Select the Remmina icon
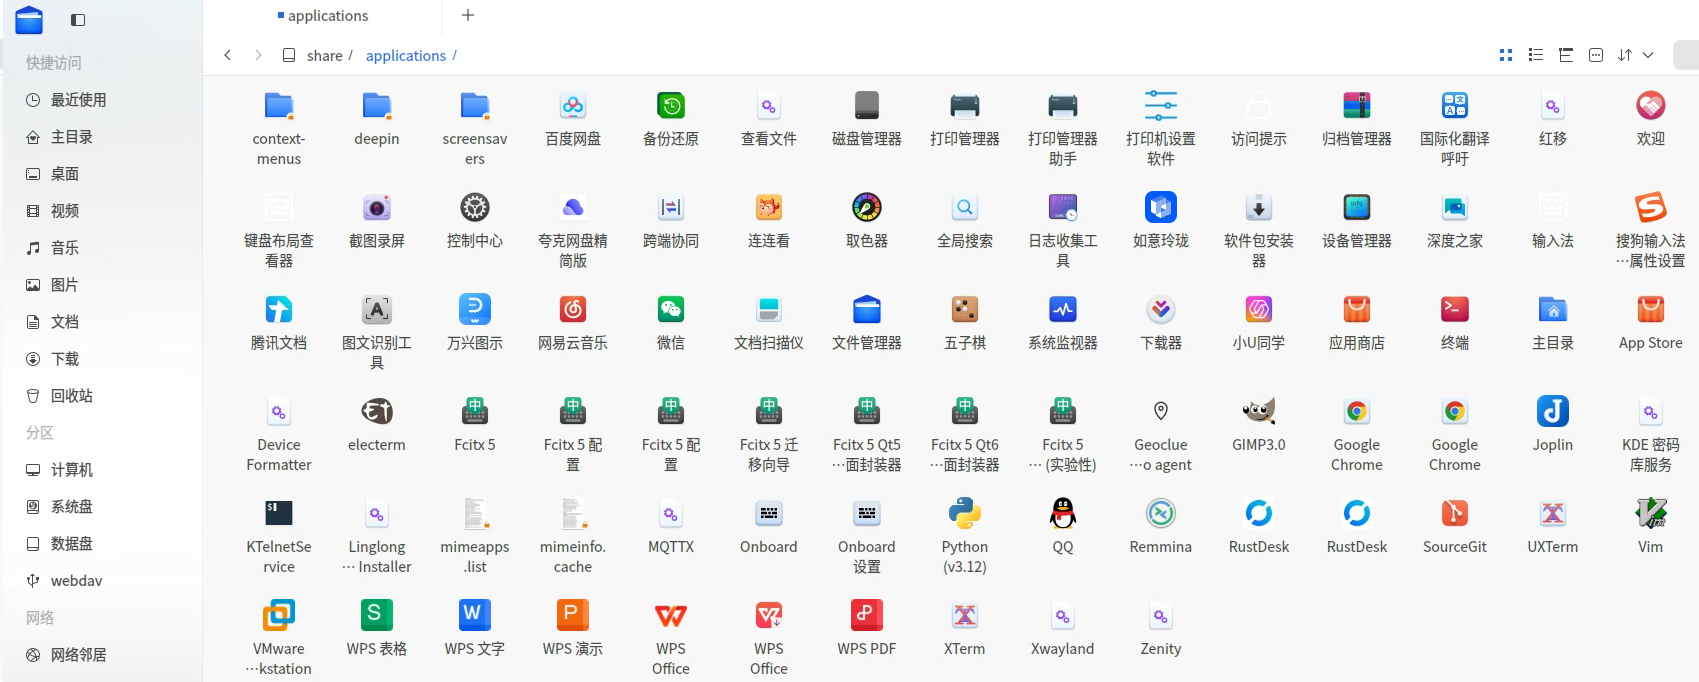Viewport: 1699px width, 682px height. [1161, 514]
